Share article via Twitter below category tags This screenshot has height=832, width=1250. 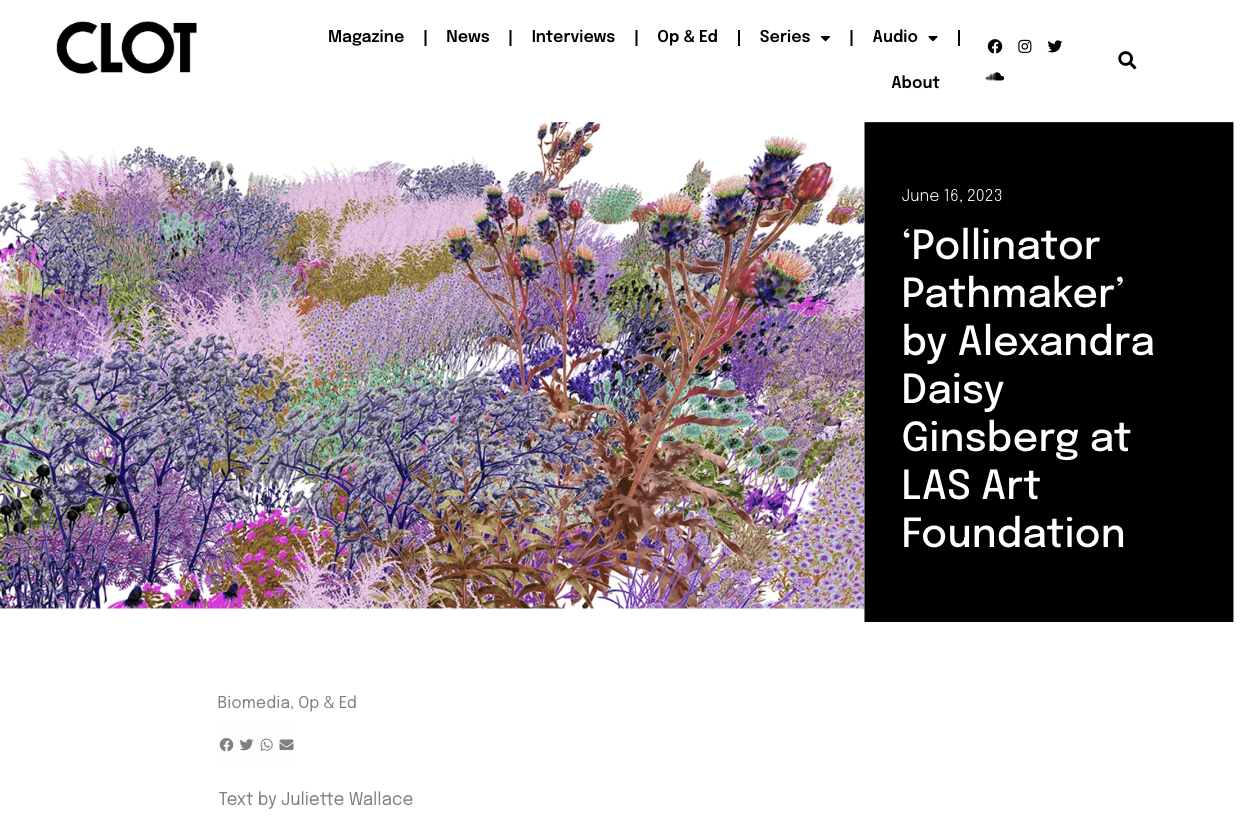point(246,745)
